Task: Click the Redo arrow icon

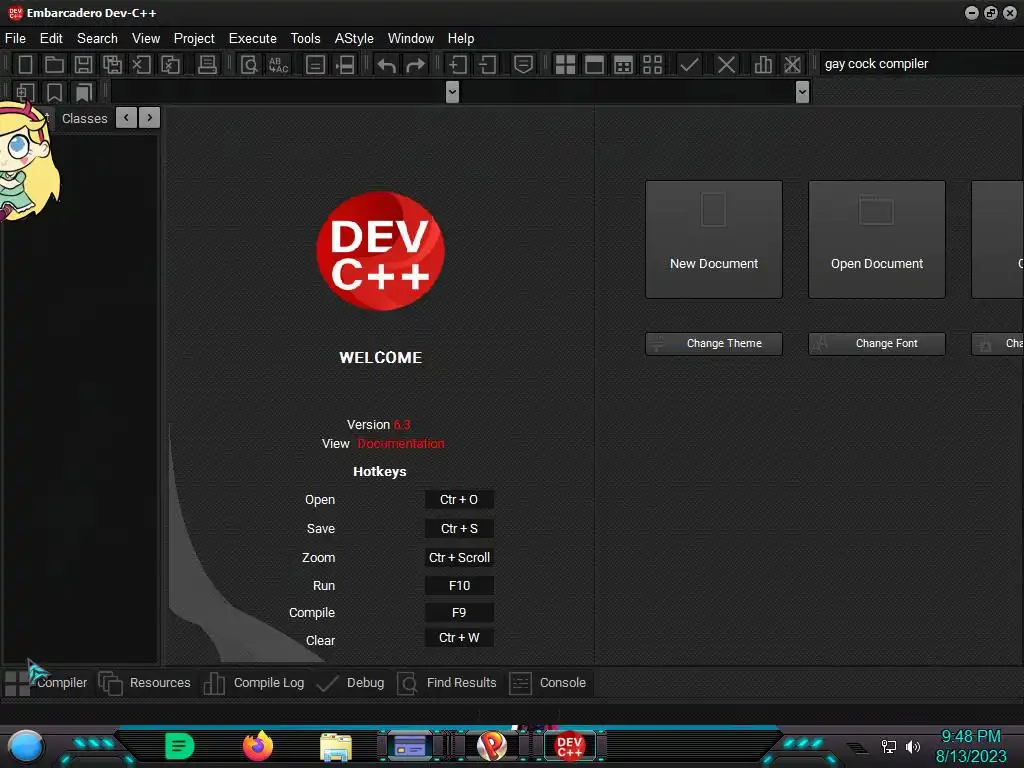Action: pyautogui.click(x=415, y=65)
